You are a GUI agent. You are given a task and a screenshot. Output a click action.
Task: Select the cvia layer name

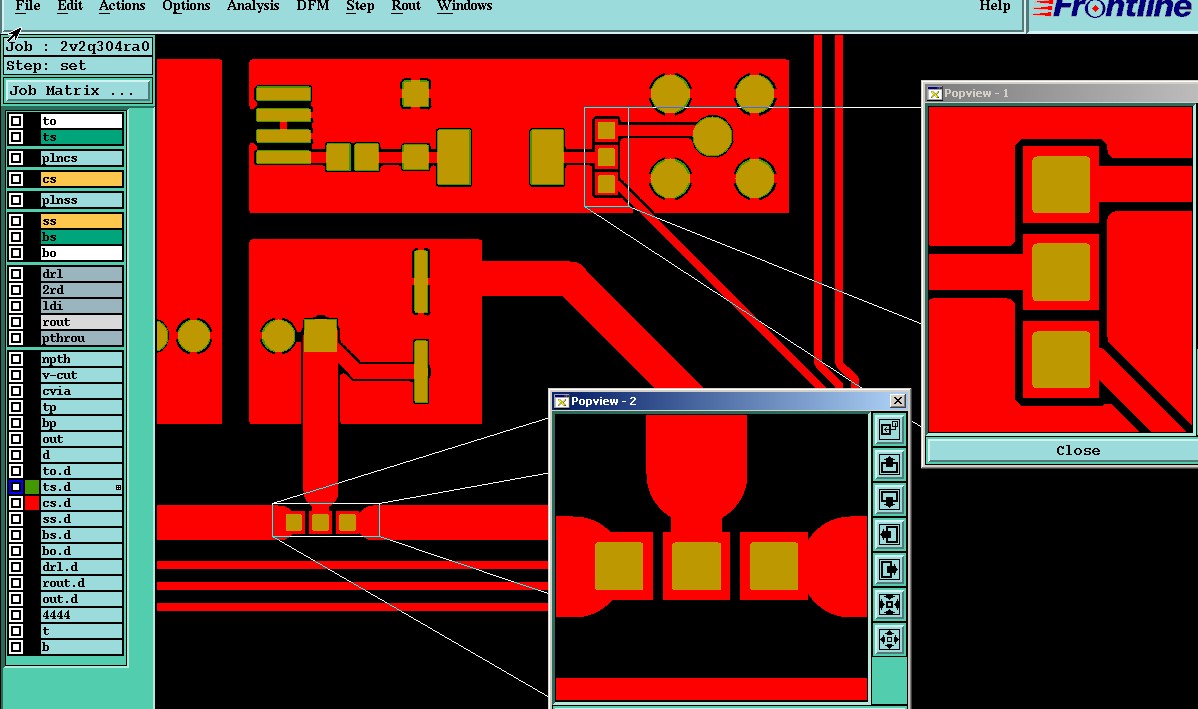coord(81,391)
